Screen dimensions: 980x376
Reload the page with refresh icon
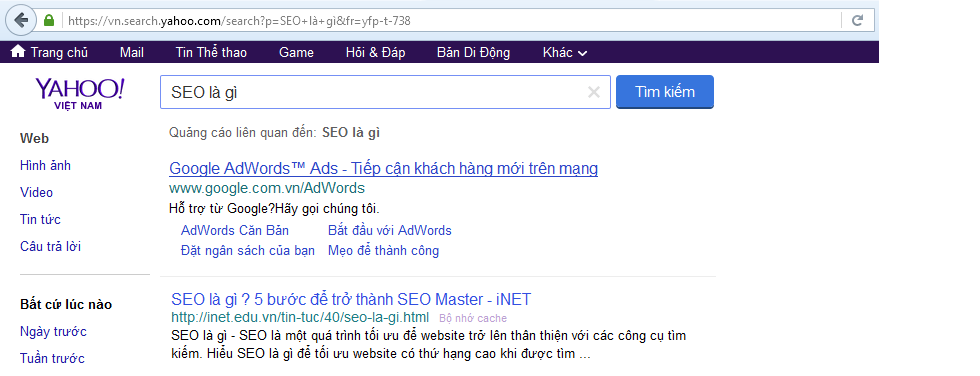(858, 21)
